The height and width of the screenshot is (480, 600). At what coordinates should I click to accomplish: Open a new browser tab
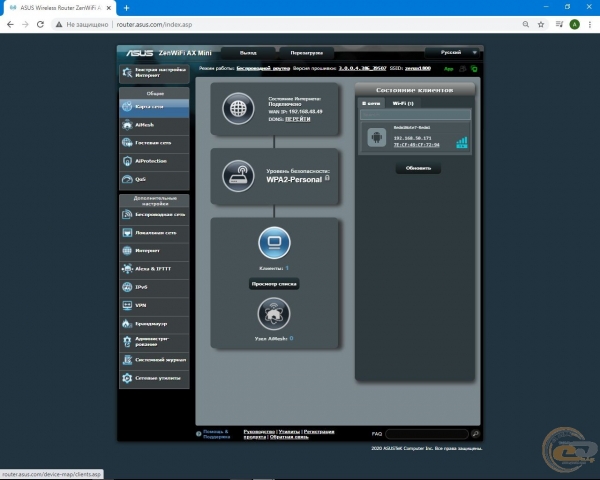pyautogui.click(x=126, y=8)
